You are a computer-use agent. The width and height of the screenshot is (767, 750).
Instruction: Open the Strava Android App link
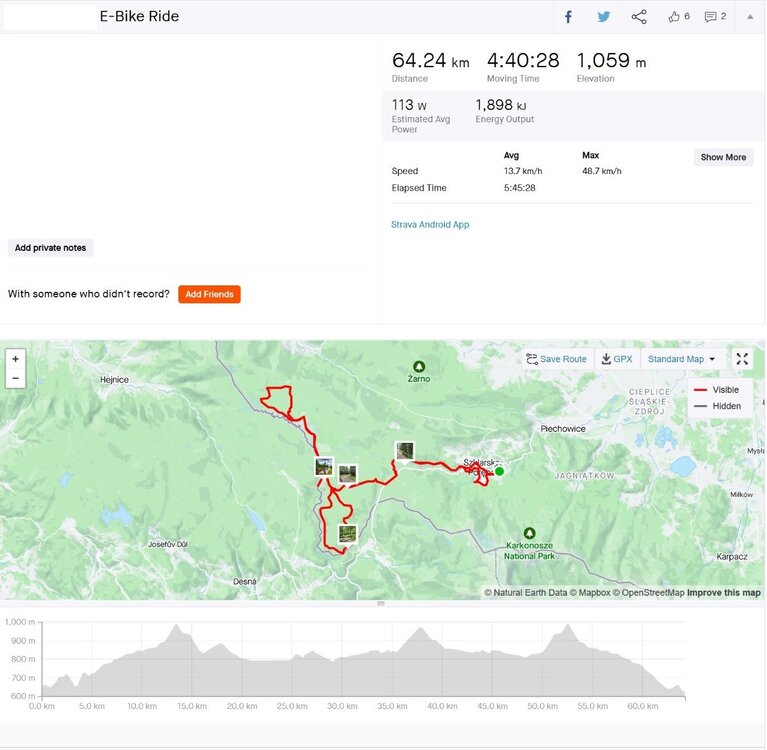pyautogui.click(x=430, y=225)
